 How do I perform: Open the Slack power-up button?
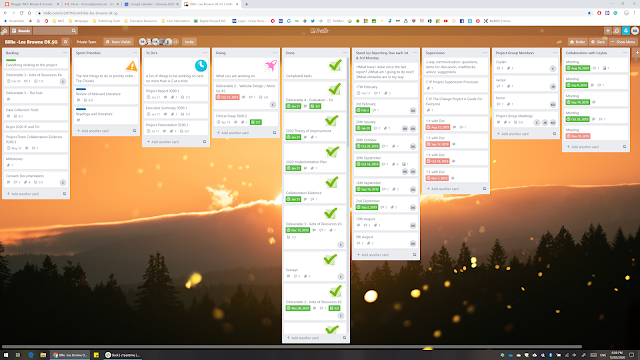[x=598, y=42]
